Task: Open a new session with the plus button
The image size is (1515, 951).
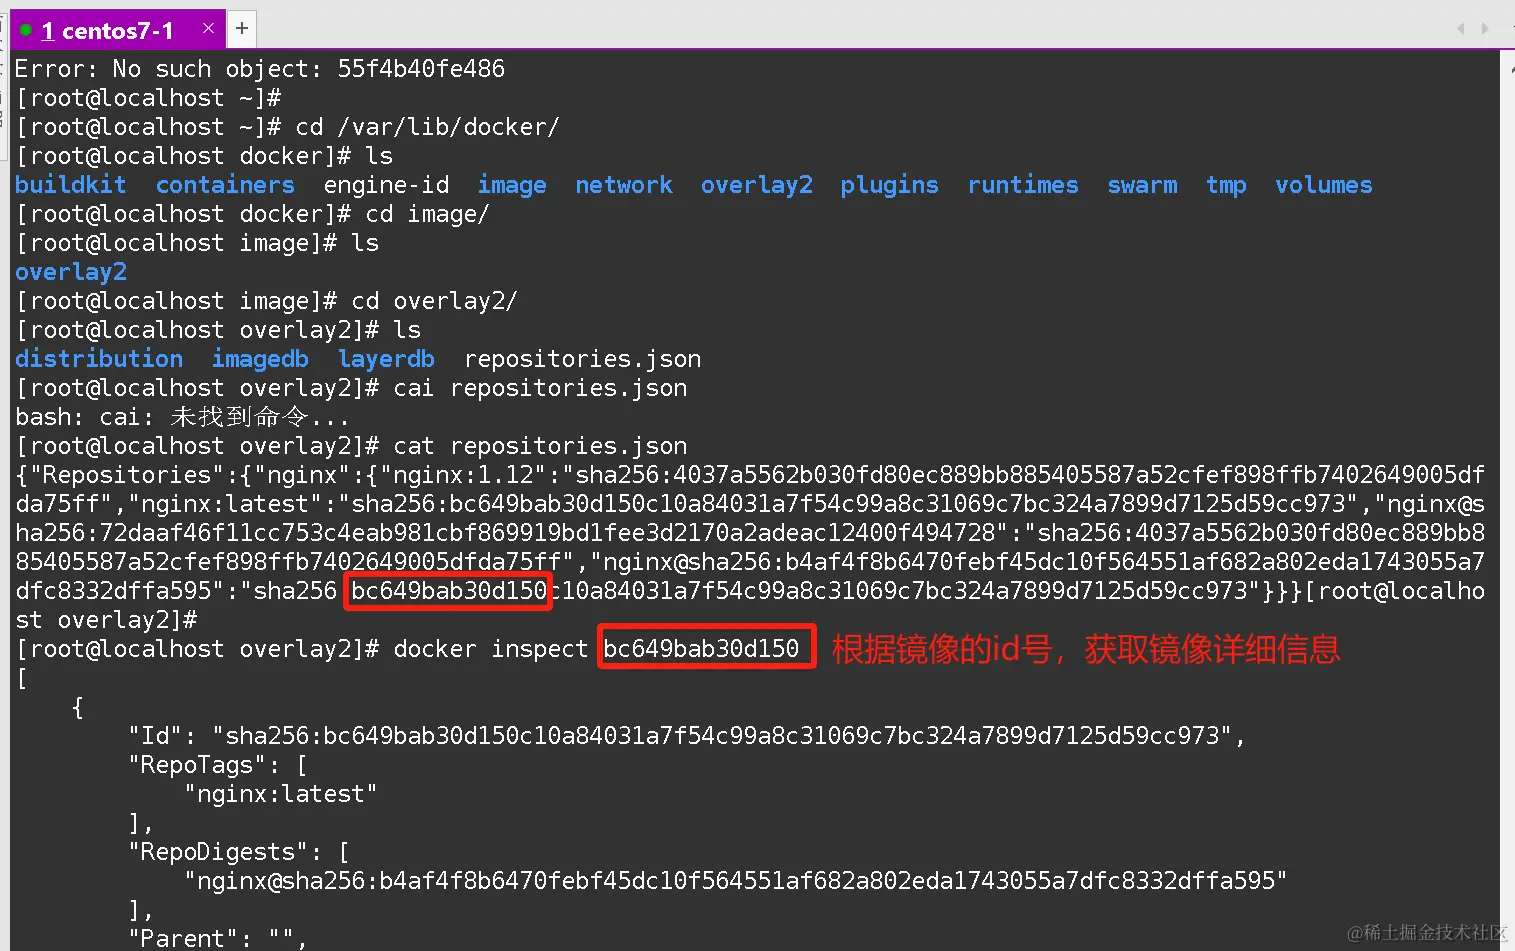Action: (x=242, y=29)
